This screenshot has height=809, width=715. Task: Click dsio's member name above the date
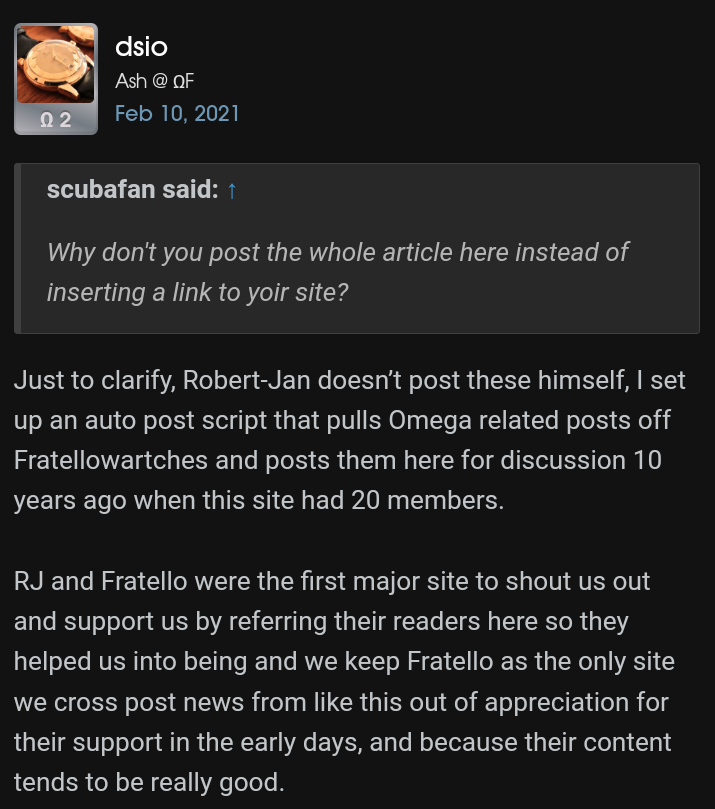tap(140, 46)
